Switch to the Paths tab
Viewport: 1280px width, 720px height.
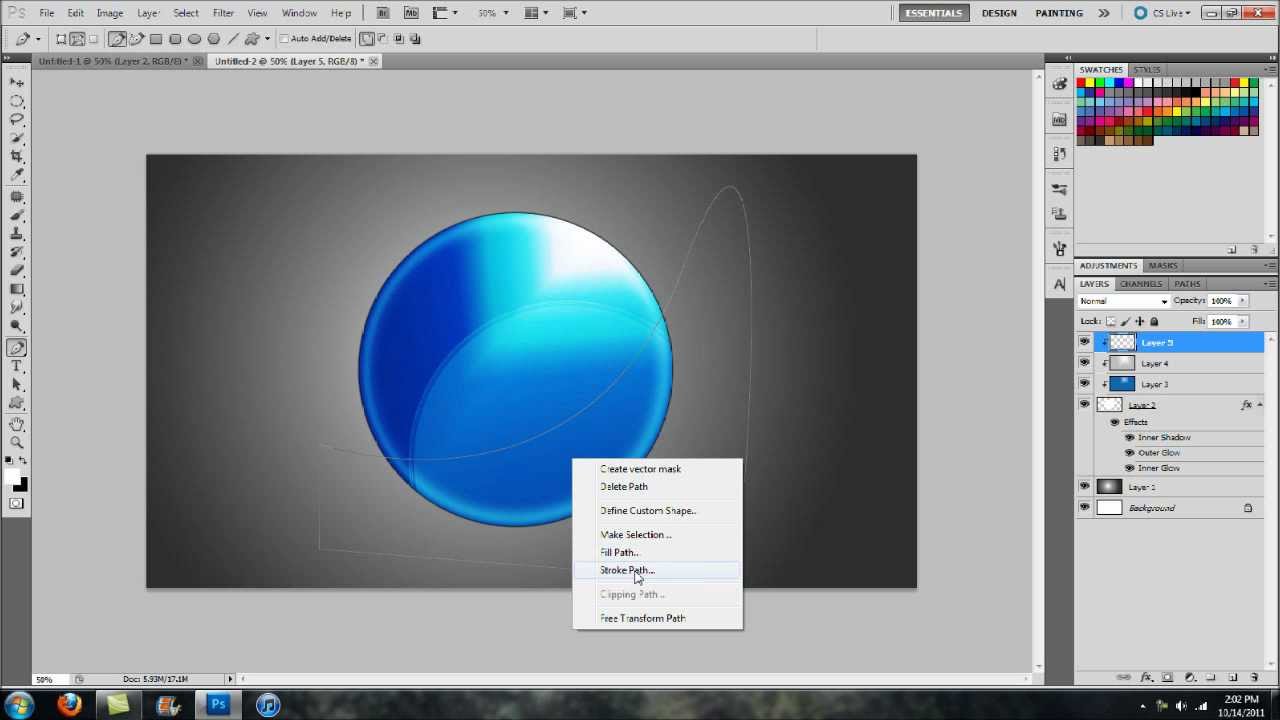pos(1187,284)
